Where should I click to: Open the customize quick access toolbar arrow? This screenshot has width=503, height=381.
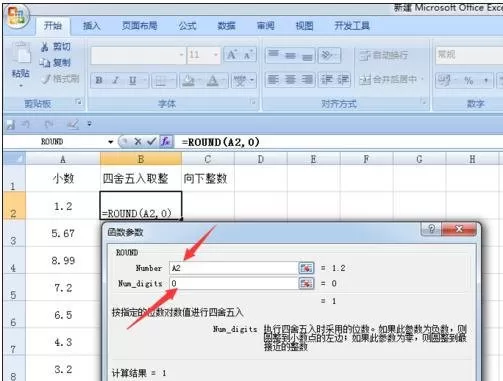point(89,124)
